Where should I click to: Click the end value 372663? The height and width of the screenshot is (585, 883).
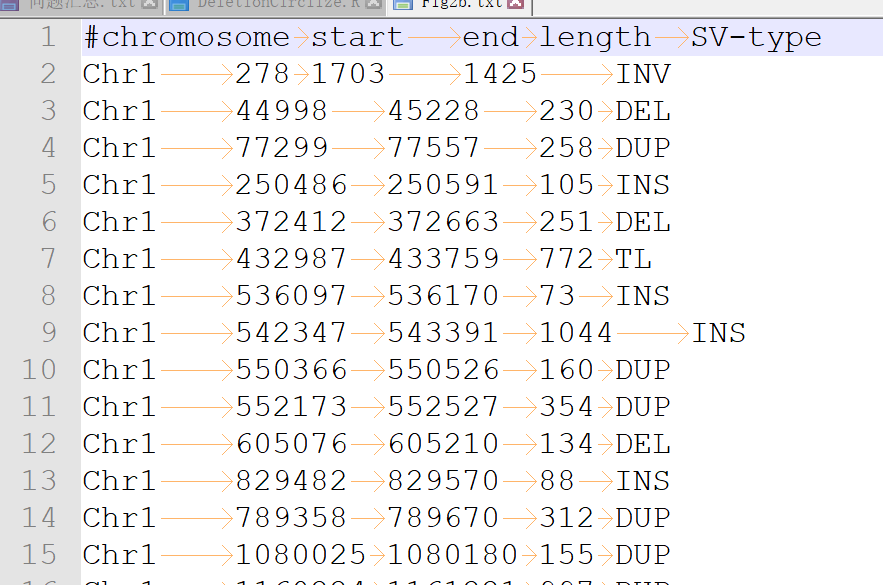[443, 222]
